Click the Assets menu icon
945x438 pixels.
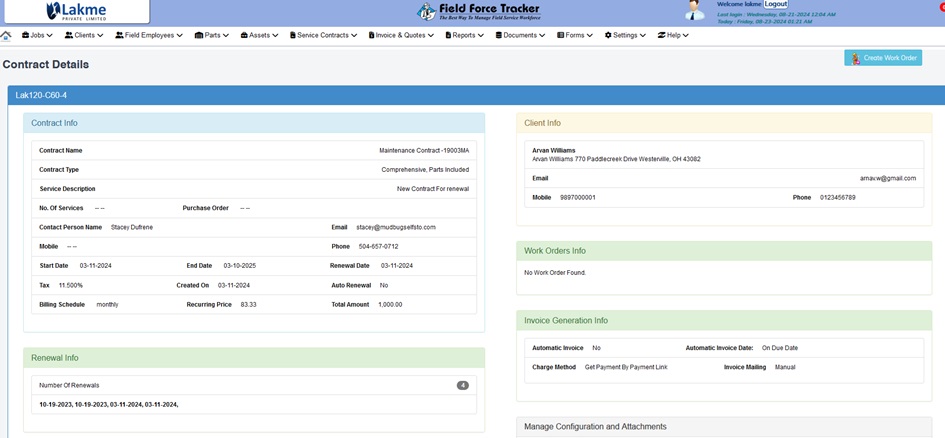click(243, 36)
